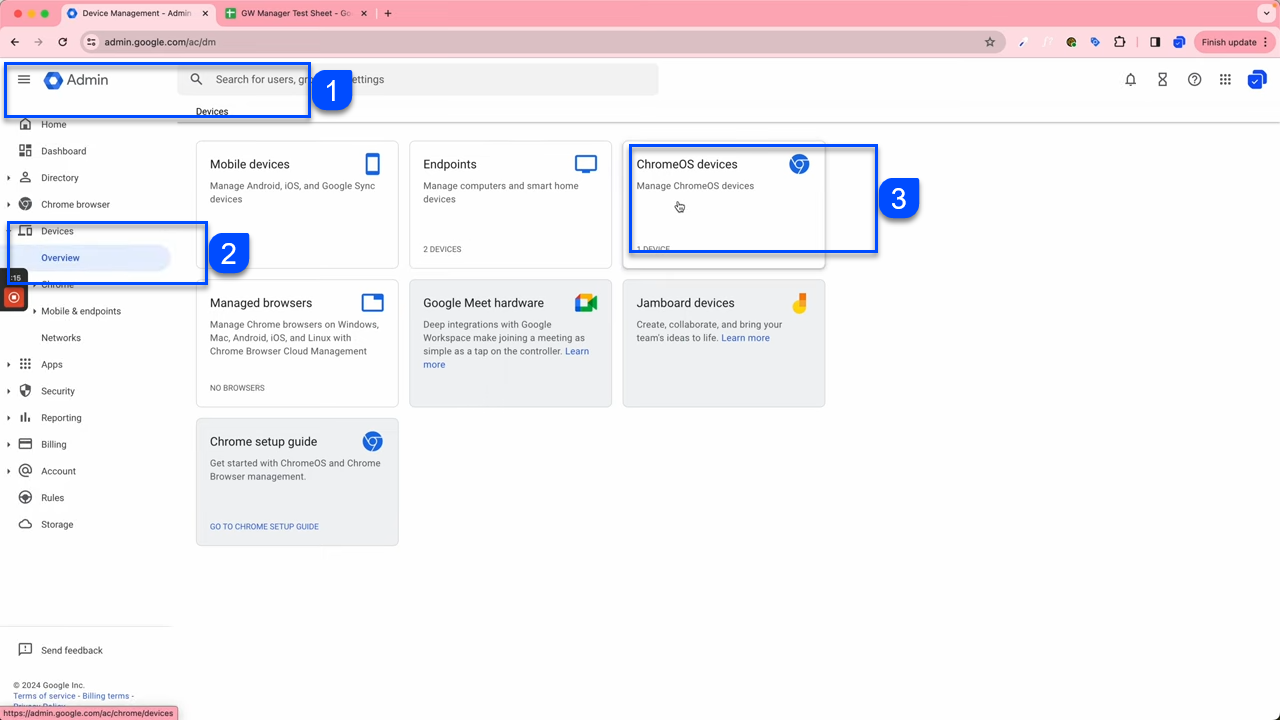
Task: Expand the Security section arrow
Action: pyautogui.click(x=9, y=391)
